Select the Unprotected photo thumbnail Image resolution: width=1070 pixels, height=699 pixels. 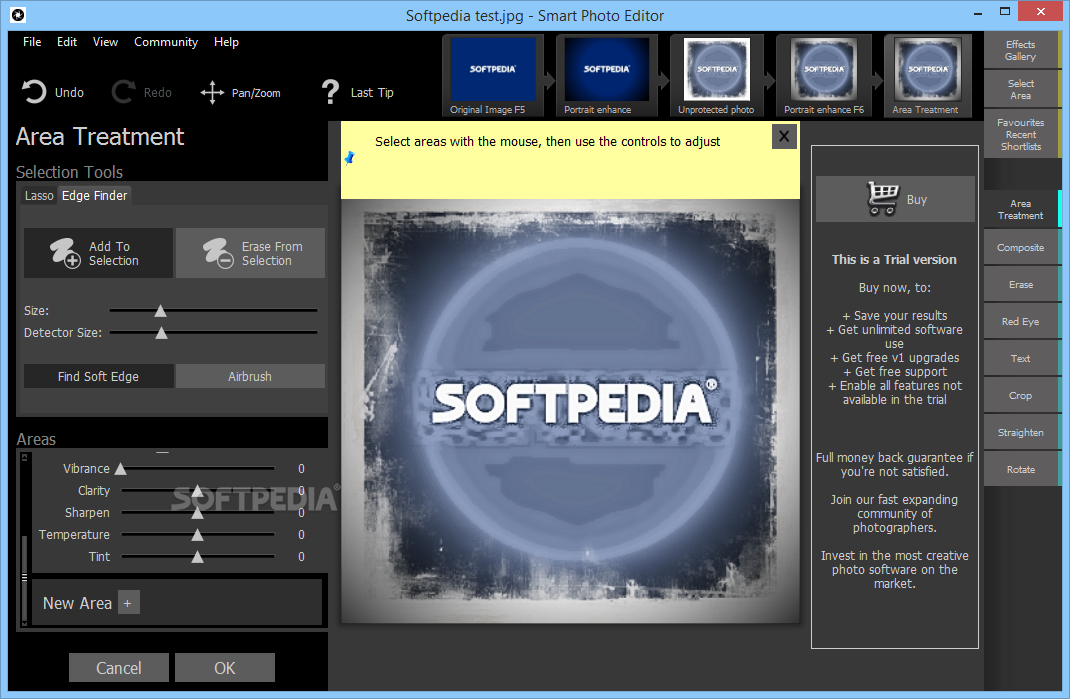pos(717,76)
